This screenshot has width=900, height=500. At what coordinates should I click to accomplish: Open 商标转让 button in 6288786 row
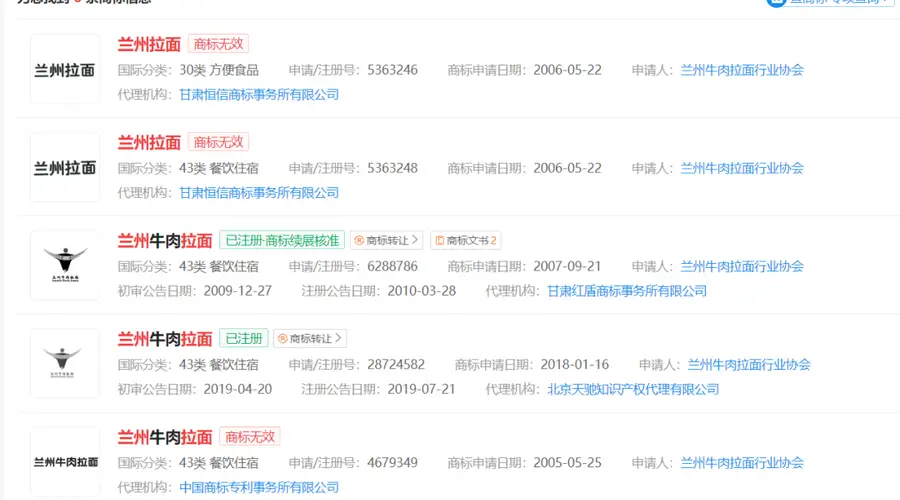386,241
